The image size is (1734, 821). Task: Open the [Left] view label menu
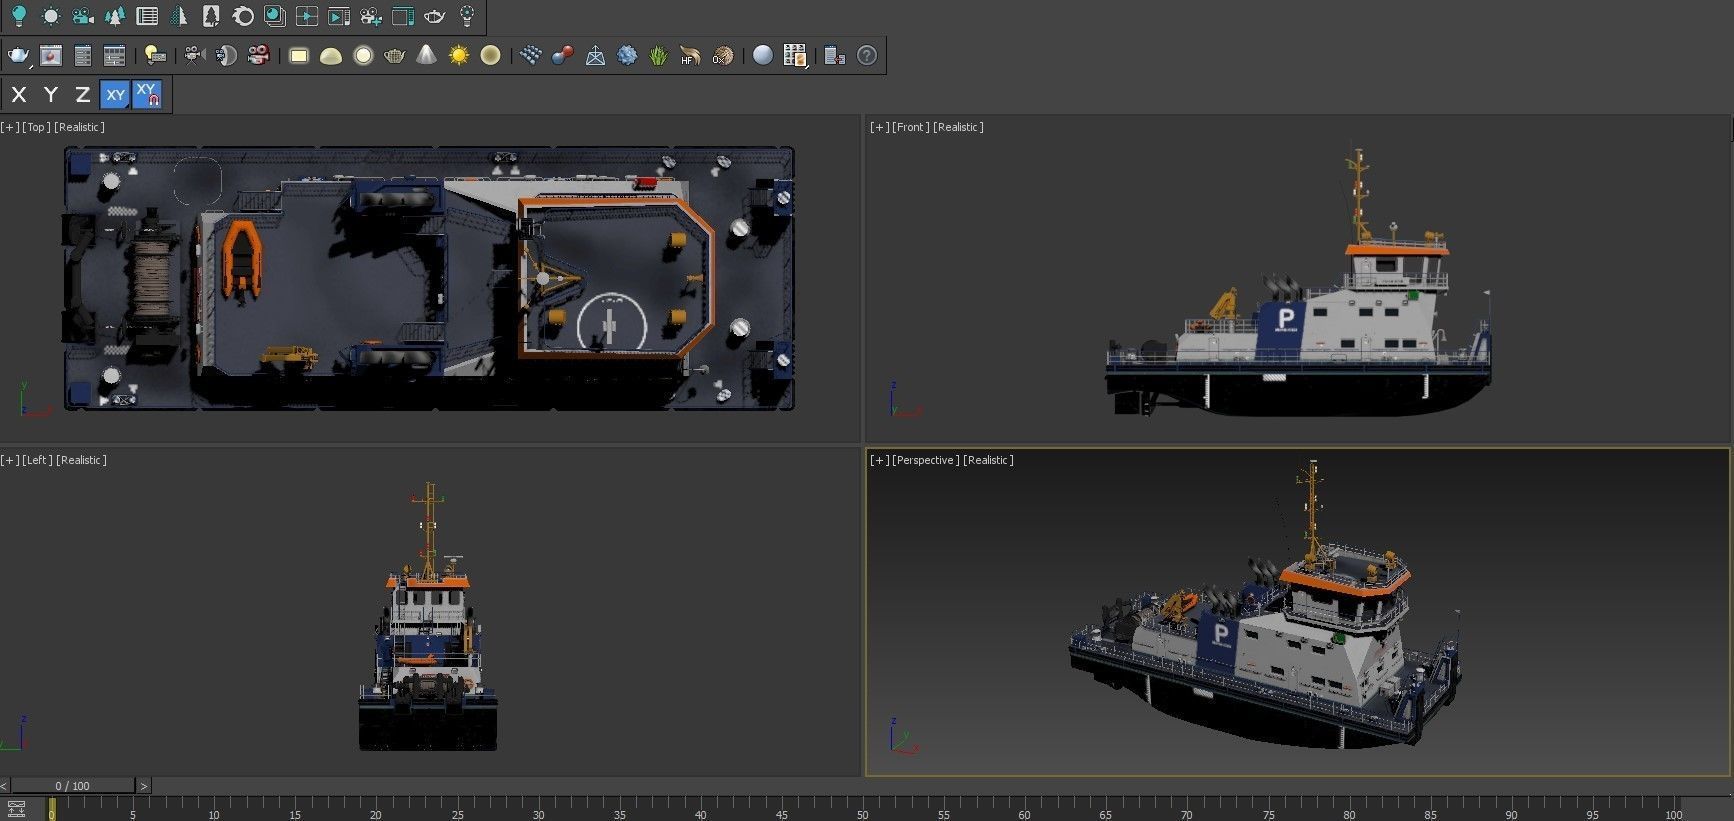38,460
